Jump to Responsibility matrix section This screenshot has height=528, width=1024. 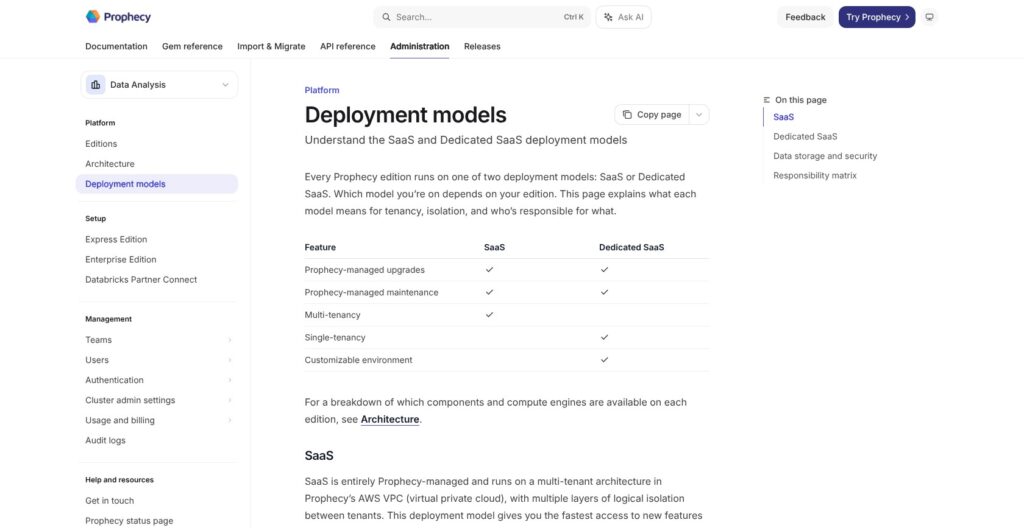(815, 176)
